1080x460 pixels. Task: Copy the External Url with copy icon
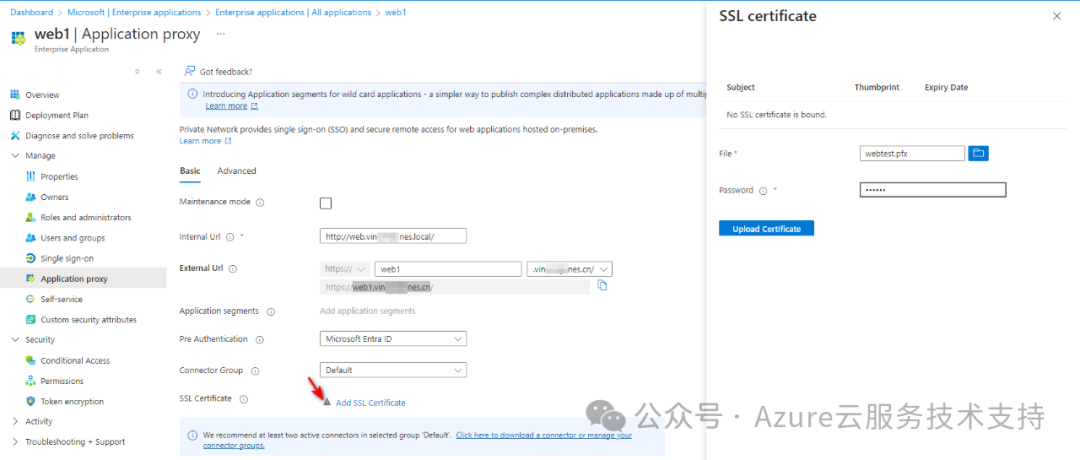[x=603, y=285]
